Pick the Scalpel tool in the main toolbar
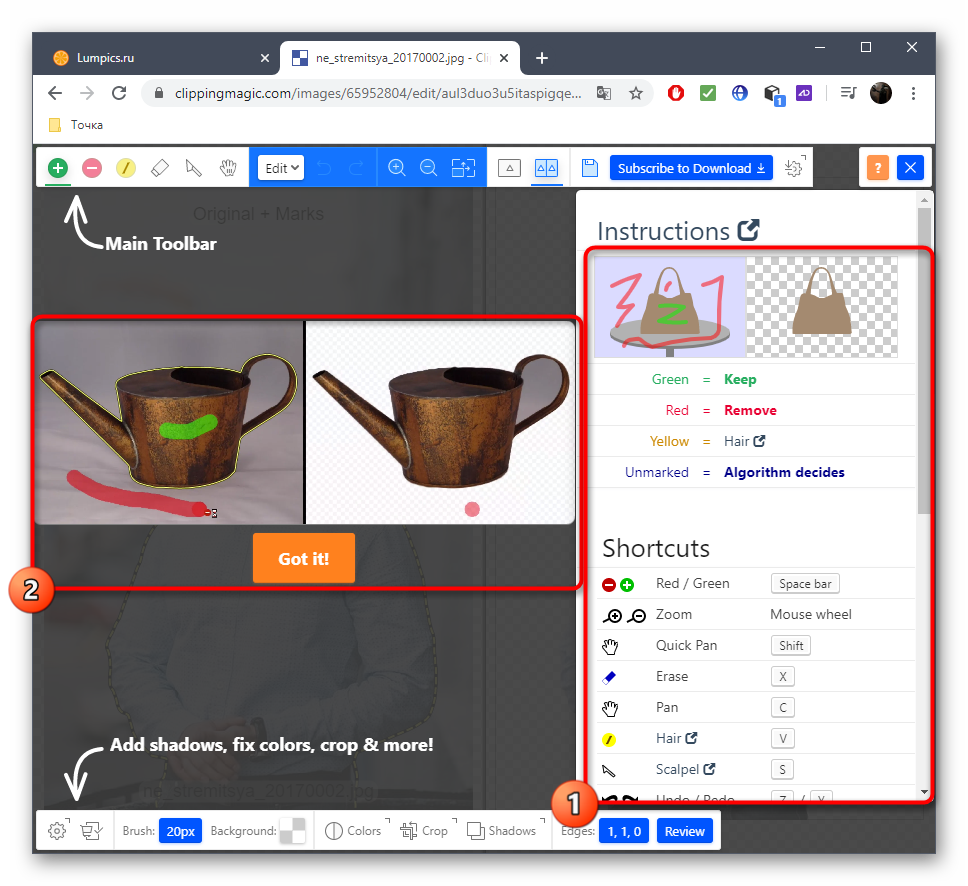The height and width of the screenshot is (886, 968). coord(194,168)
